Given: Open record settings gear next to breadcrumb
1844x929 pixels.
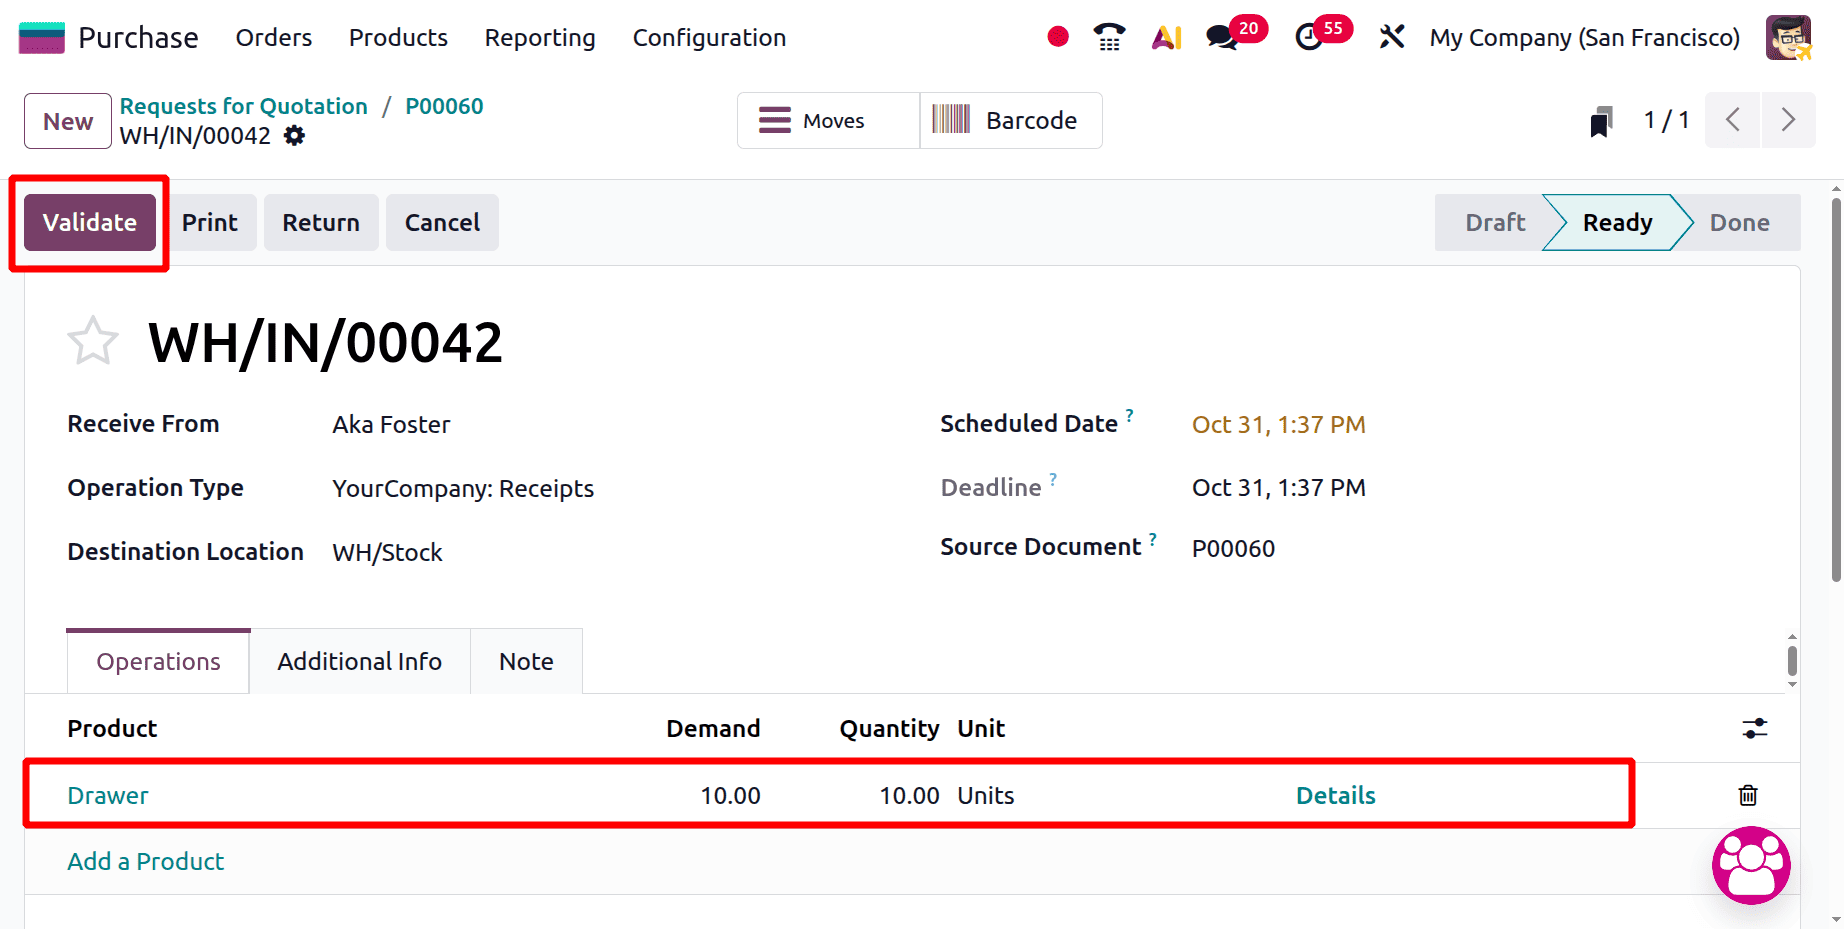Looking at the screenshot, I should tap(293, 135).
